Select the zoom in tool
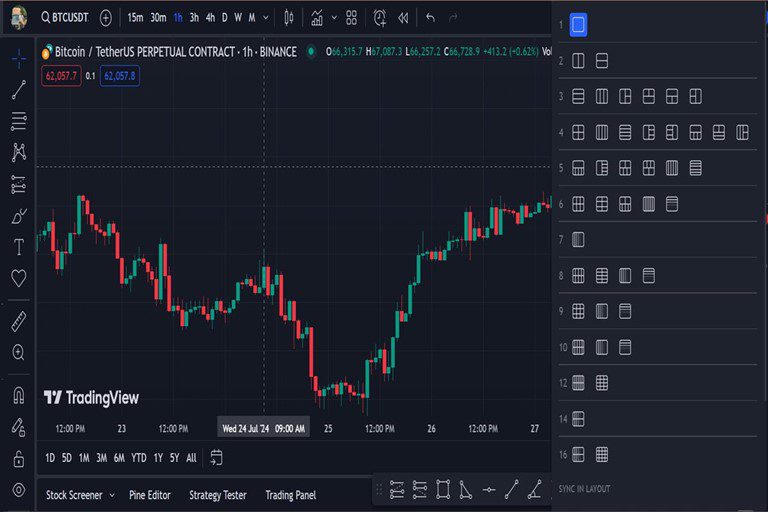Image resolution: width=768 pixels, height=512 pixels. pos(19,352)
